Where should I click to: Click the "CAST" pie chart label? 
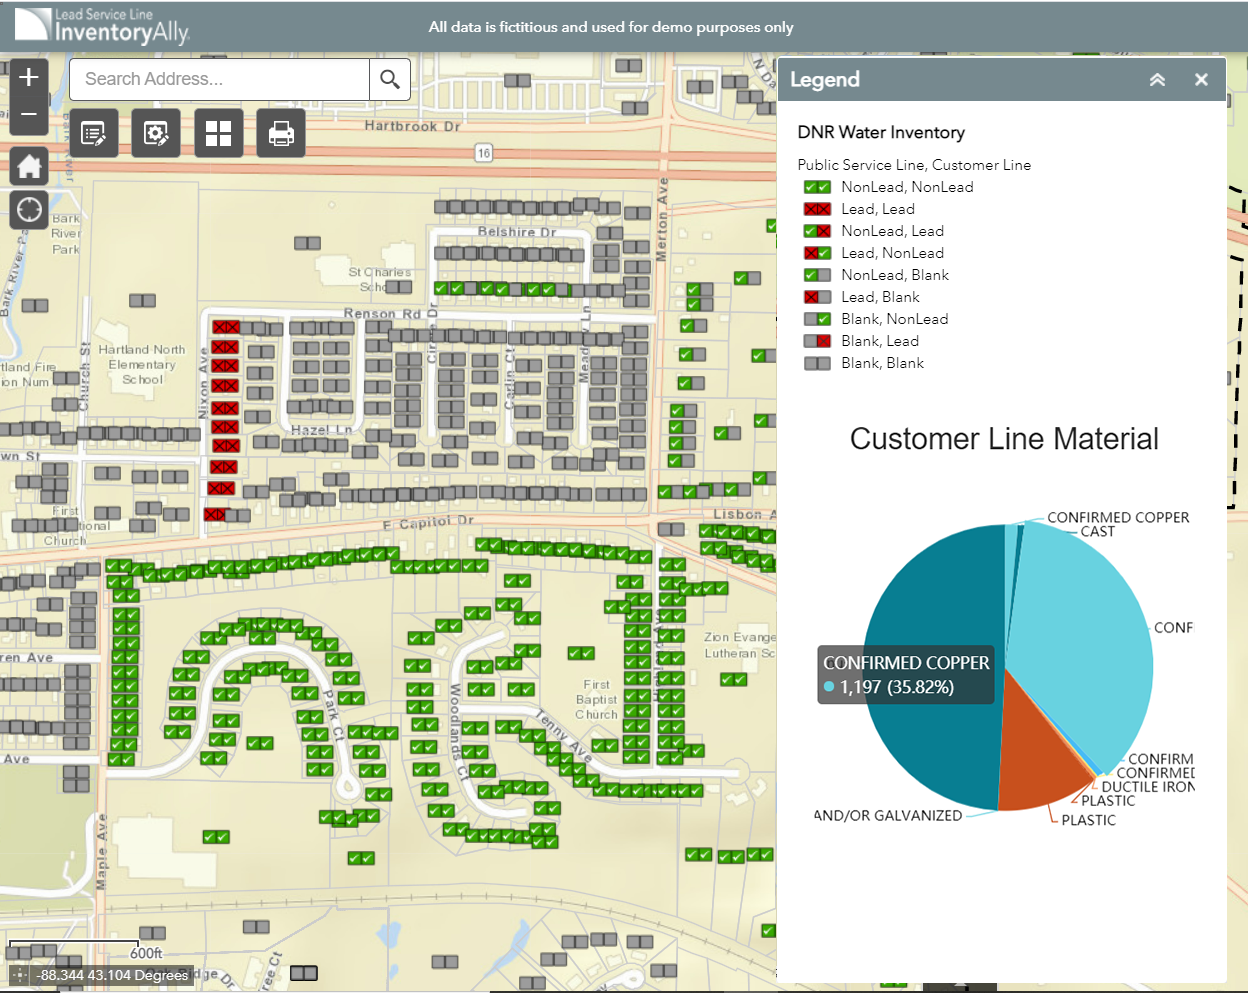tap(1097, 532)
